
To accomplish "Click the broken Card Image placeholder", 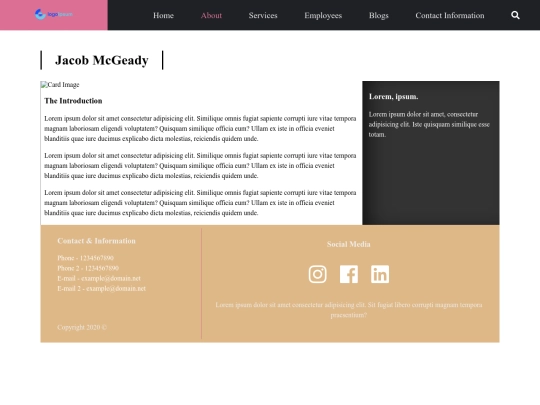I will tap(60, 85).
